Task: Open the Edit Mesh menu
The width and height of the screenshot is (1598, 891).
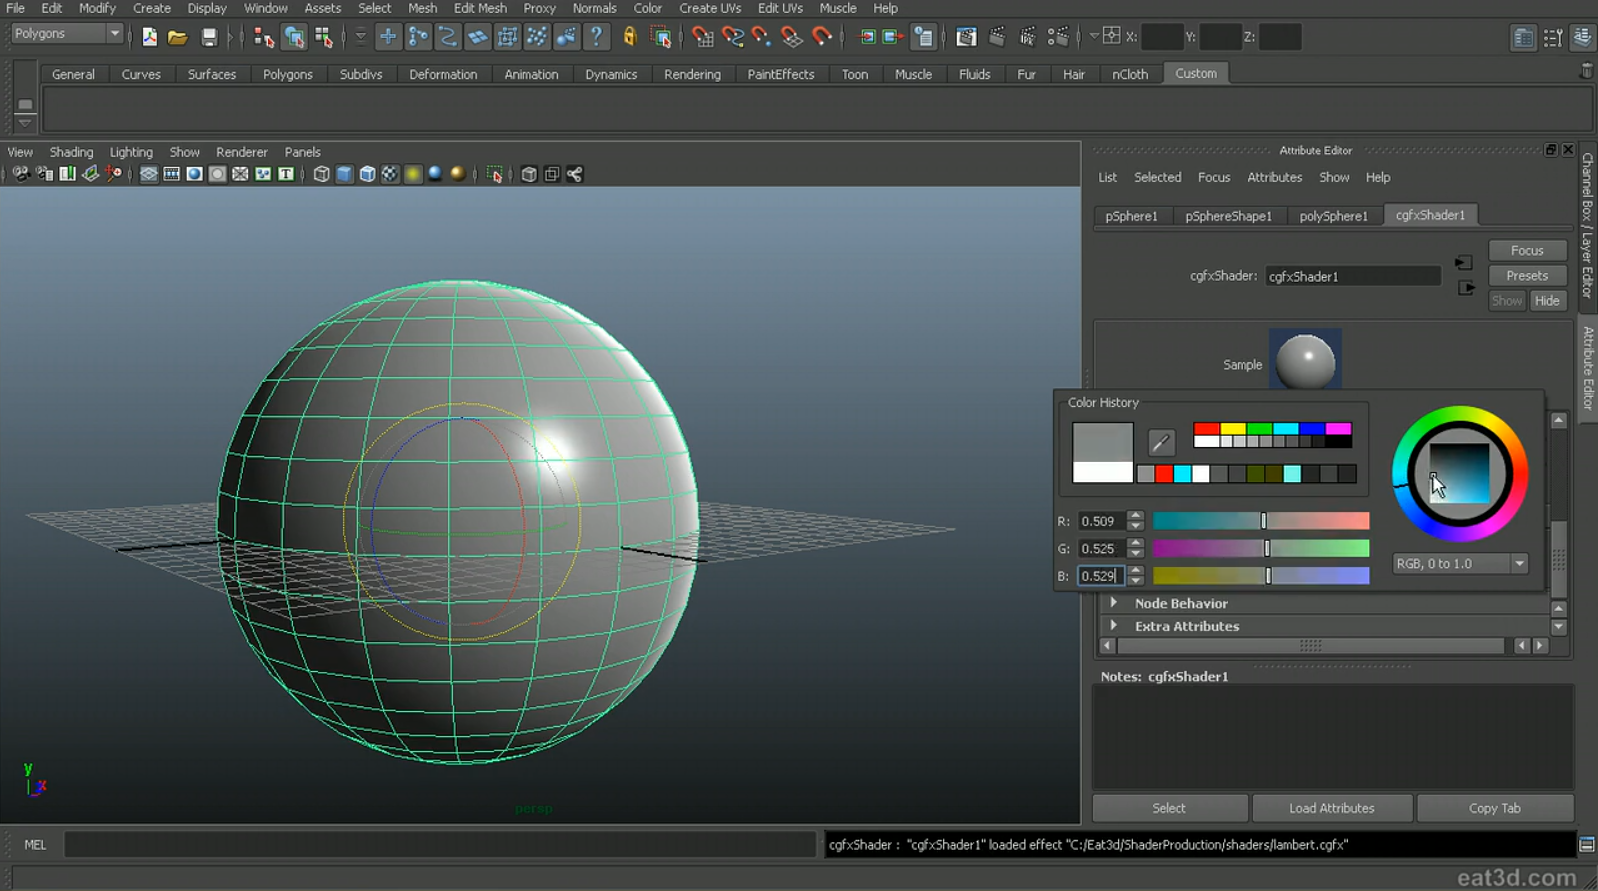Action: (480, 8)
